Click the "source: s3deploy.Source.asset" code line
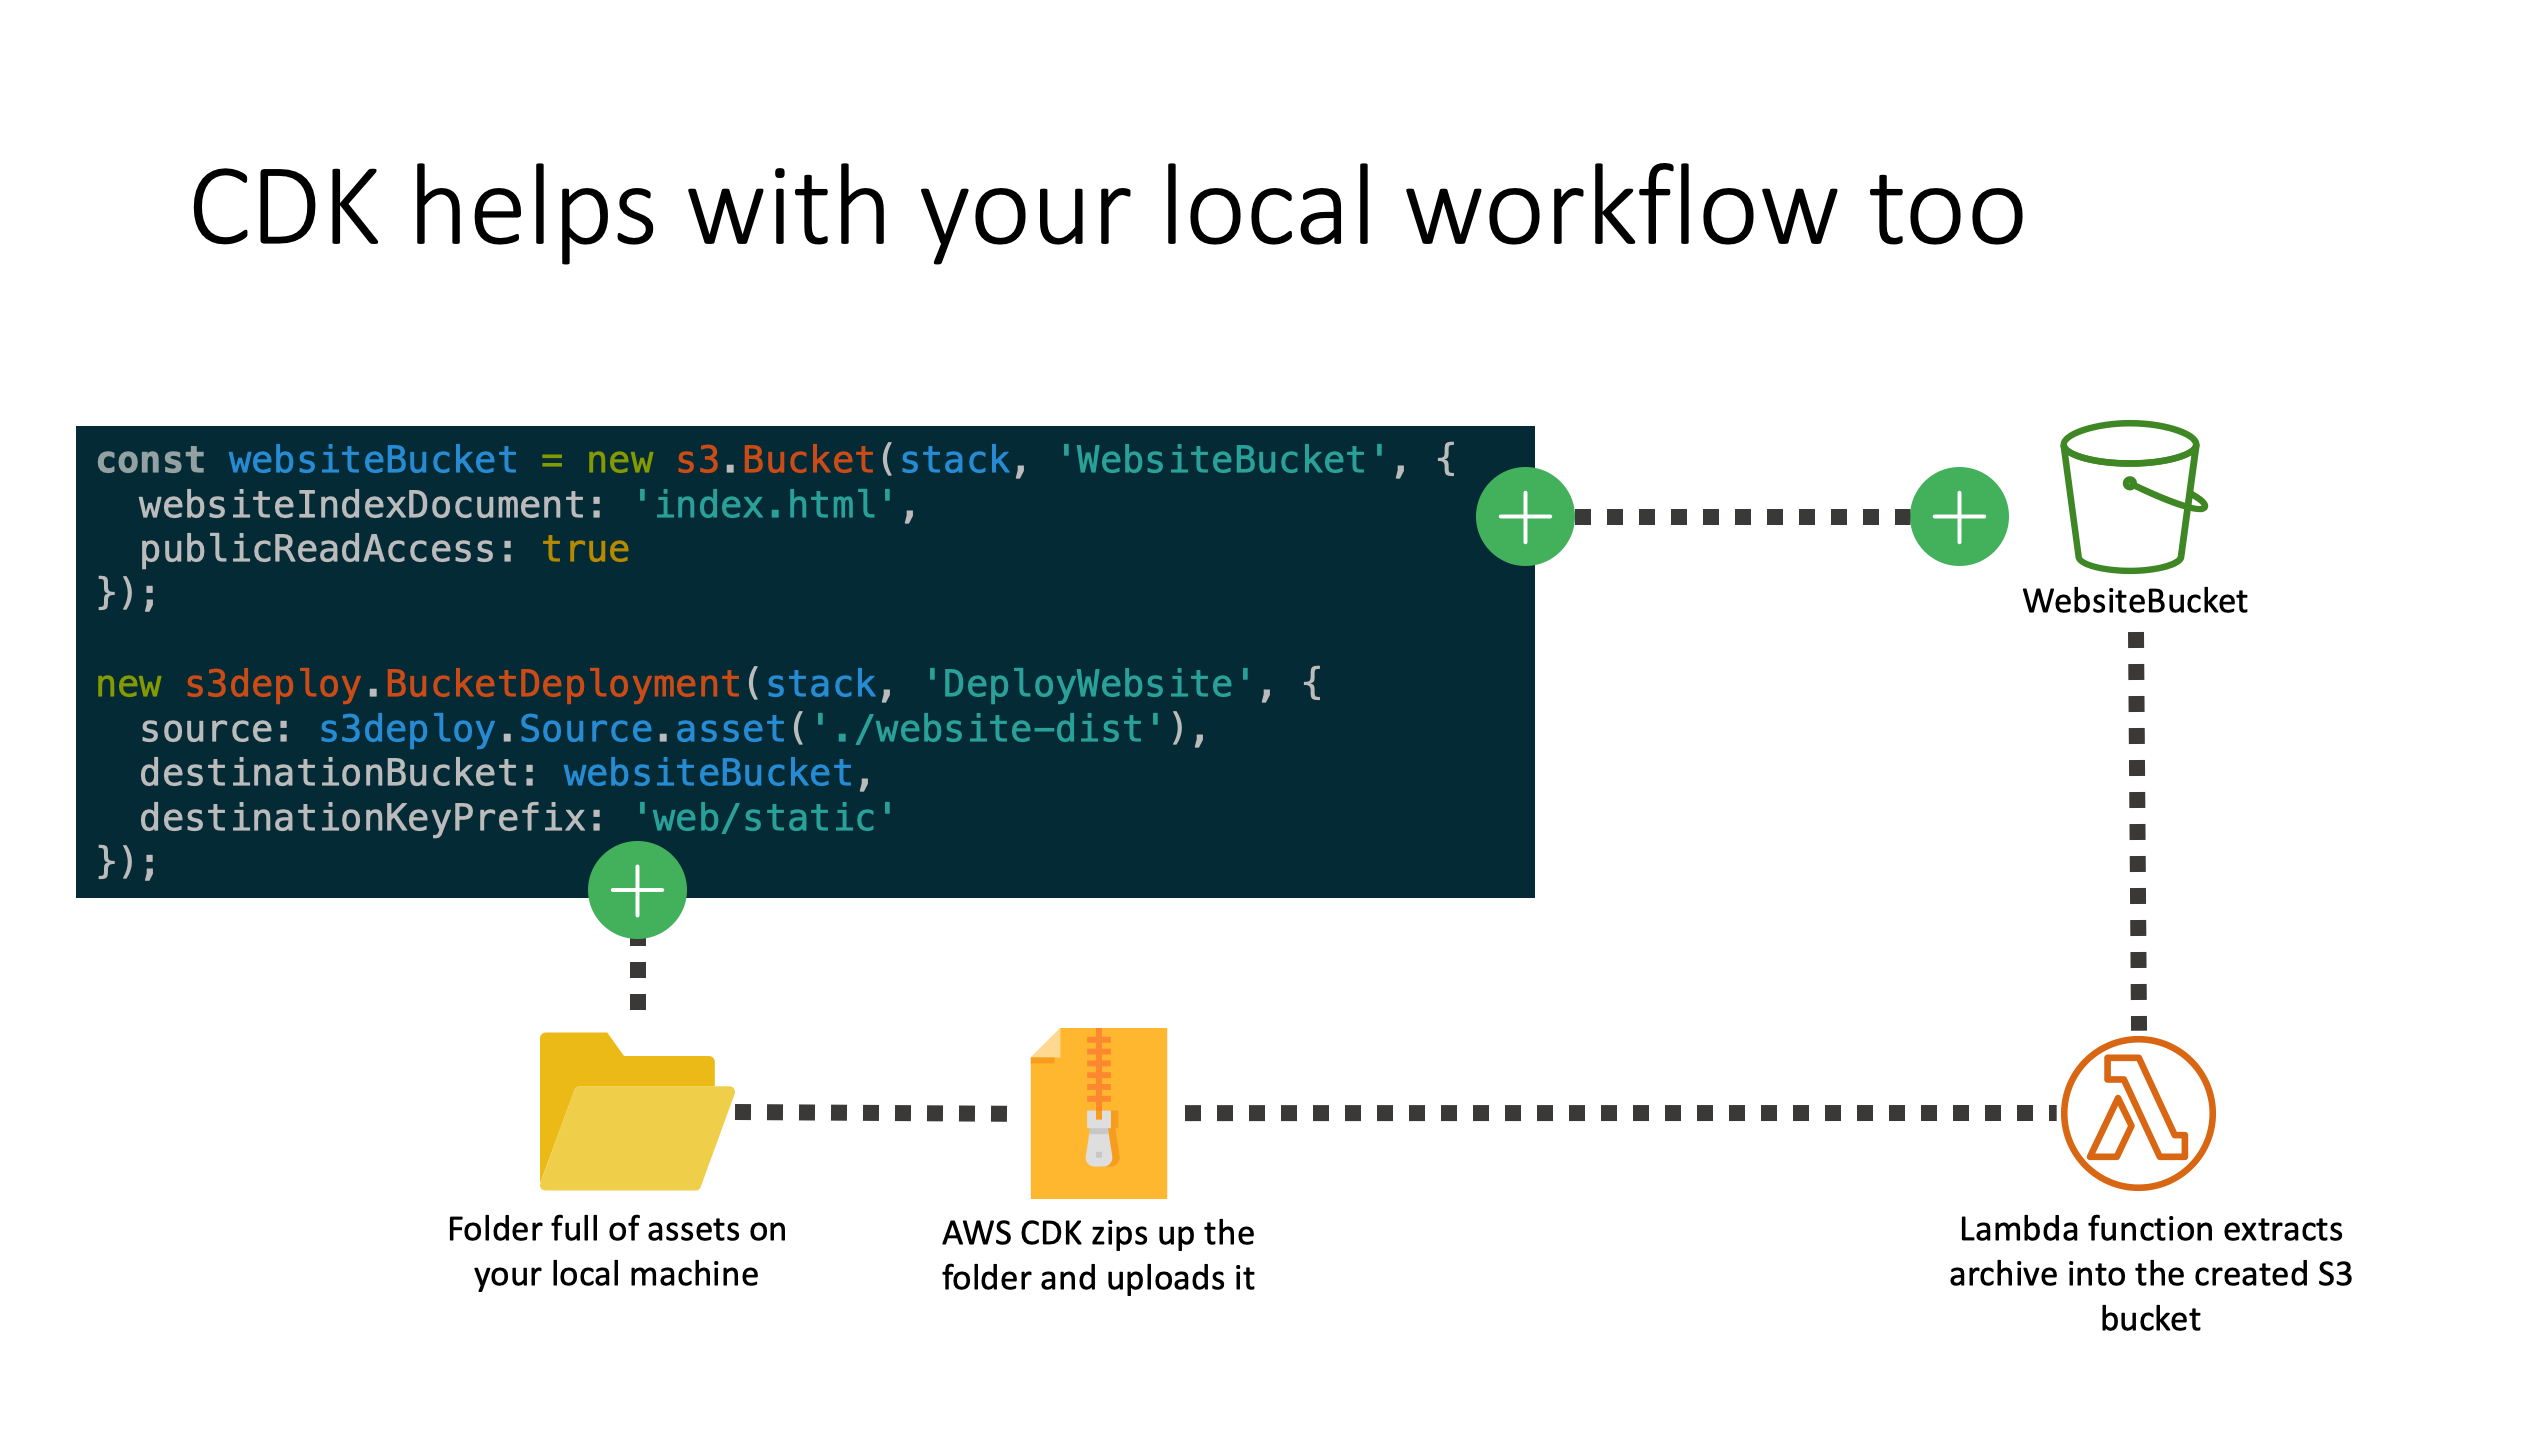 [673, 729]
